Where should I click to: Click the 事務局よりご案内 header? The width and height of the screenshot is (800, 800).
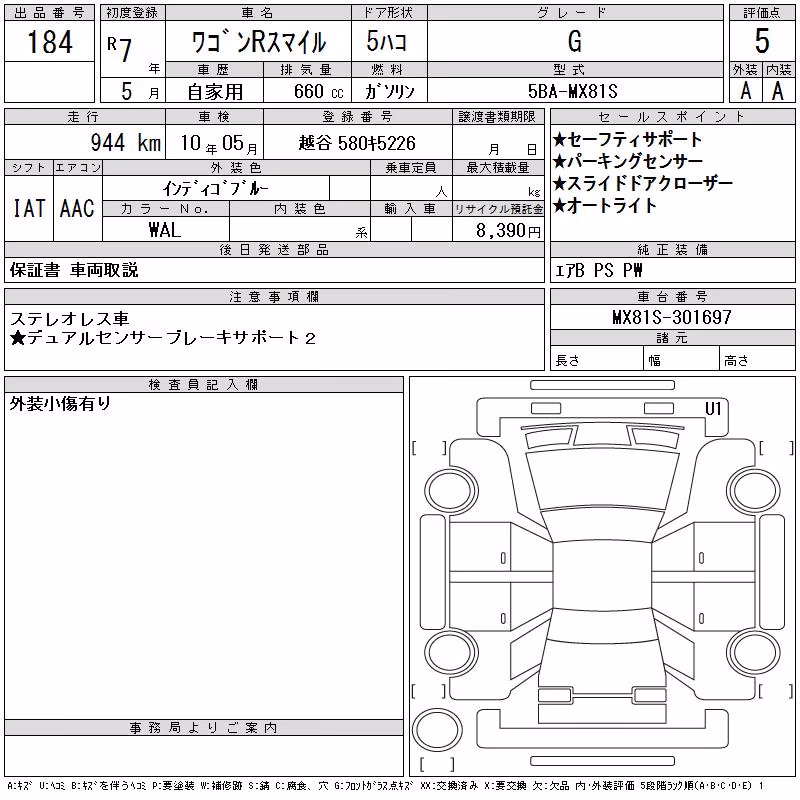204,728
